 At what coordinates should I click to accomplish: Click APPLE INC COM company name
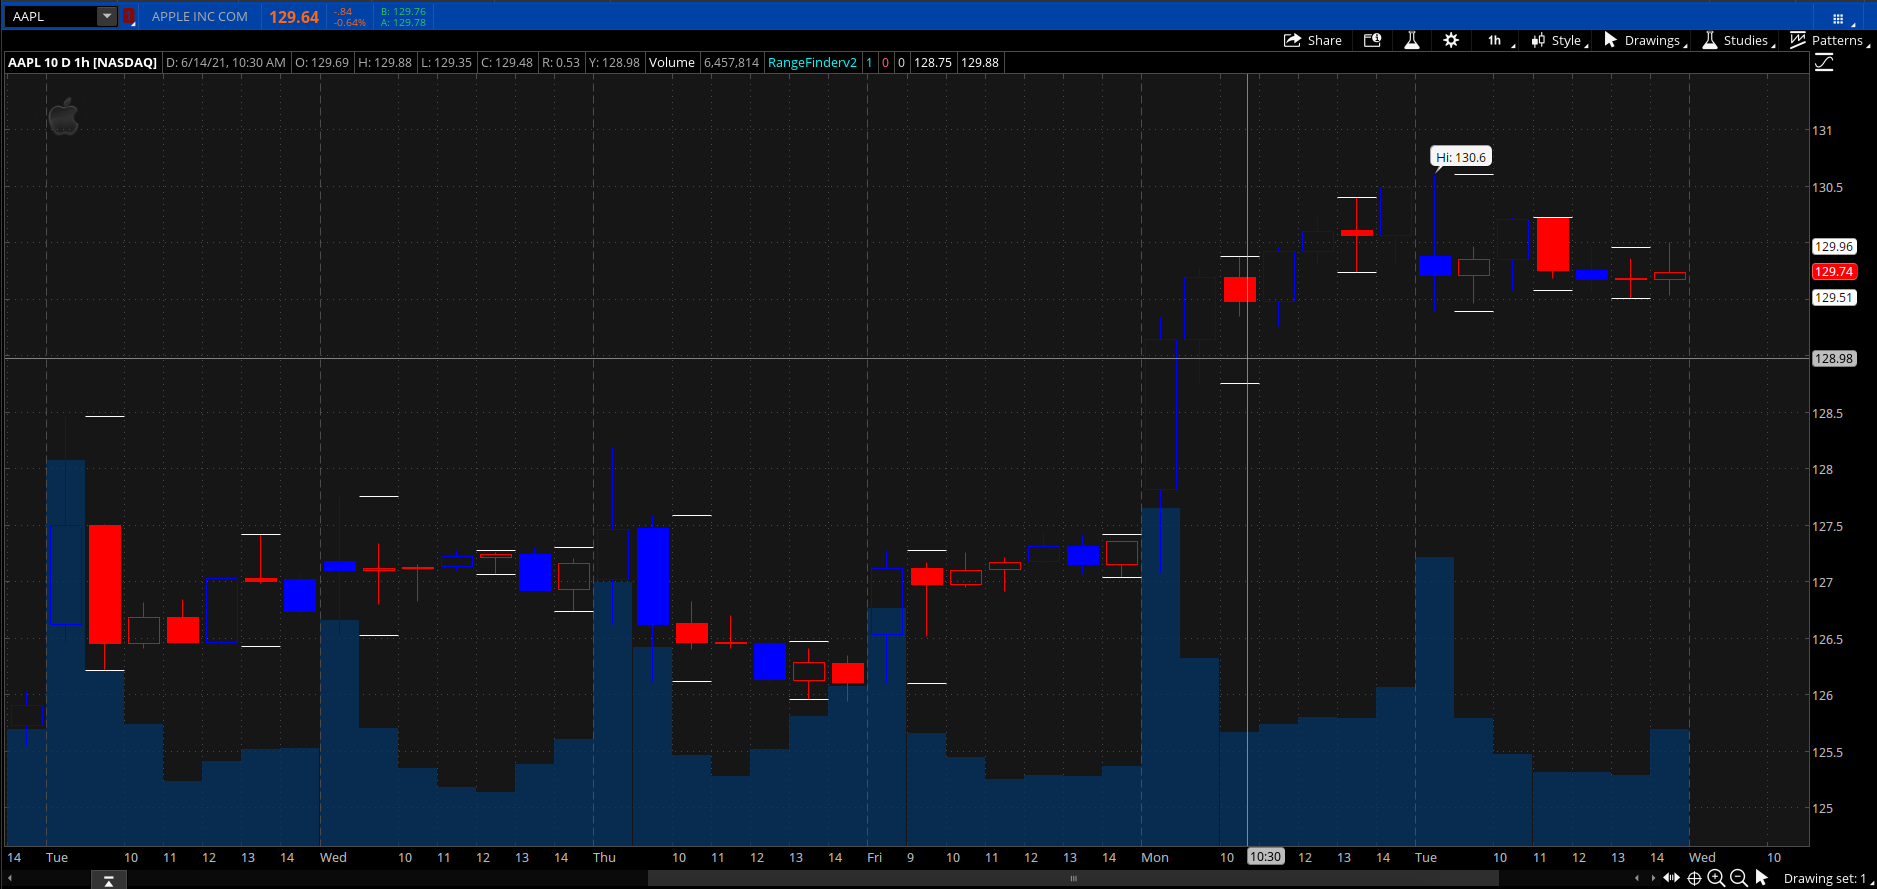tap(200, 16)
